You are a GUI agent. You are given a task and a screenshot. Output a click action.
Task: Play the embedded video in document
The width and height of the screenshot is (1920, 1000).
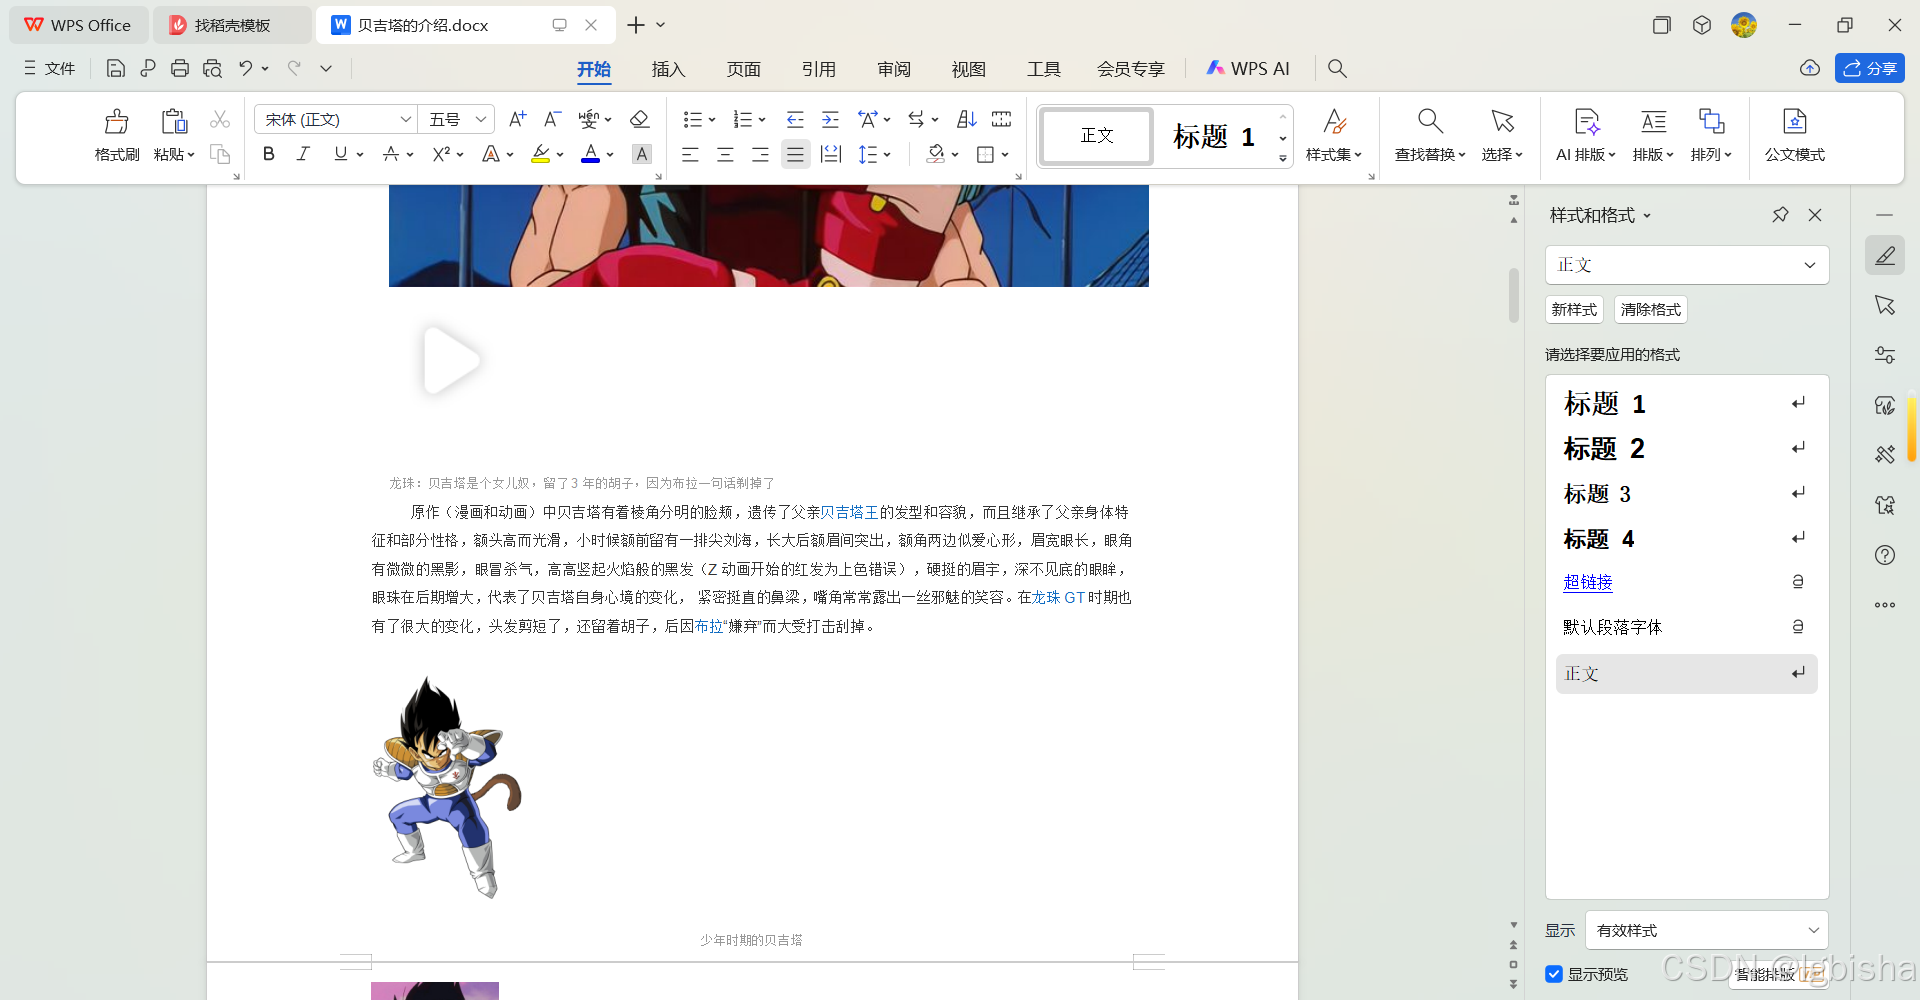click(452, 360)
